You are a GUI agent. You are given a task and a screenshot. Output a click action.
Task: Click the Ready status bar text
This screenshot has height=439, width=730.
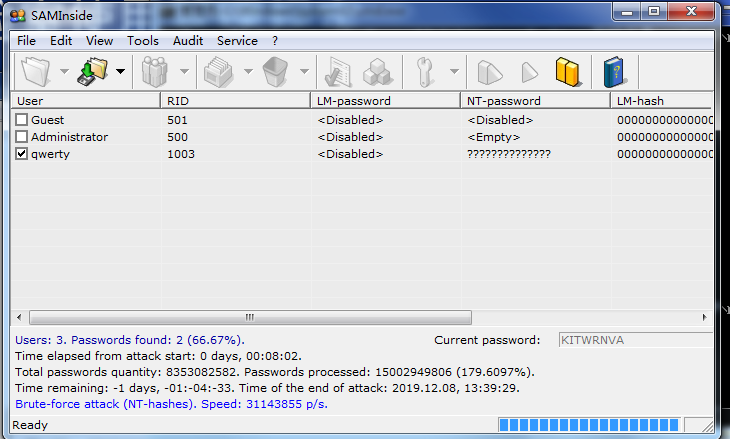click(x=30, y=425)
